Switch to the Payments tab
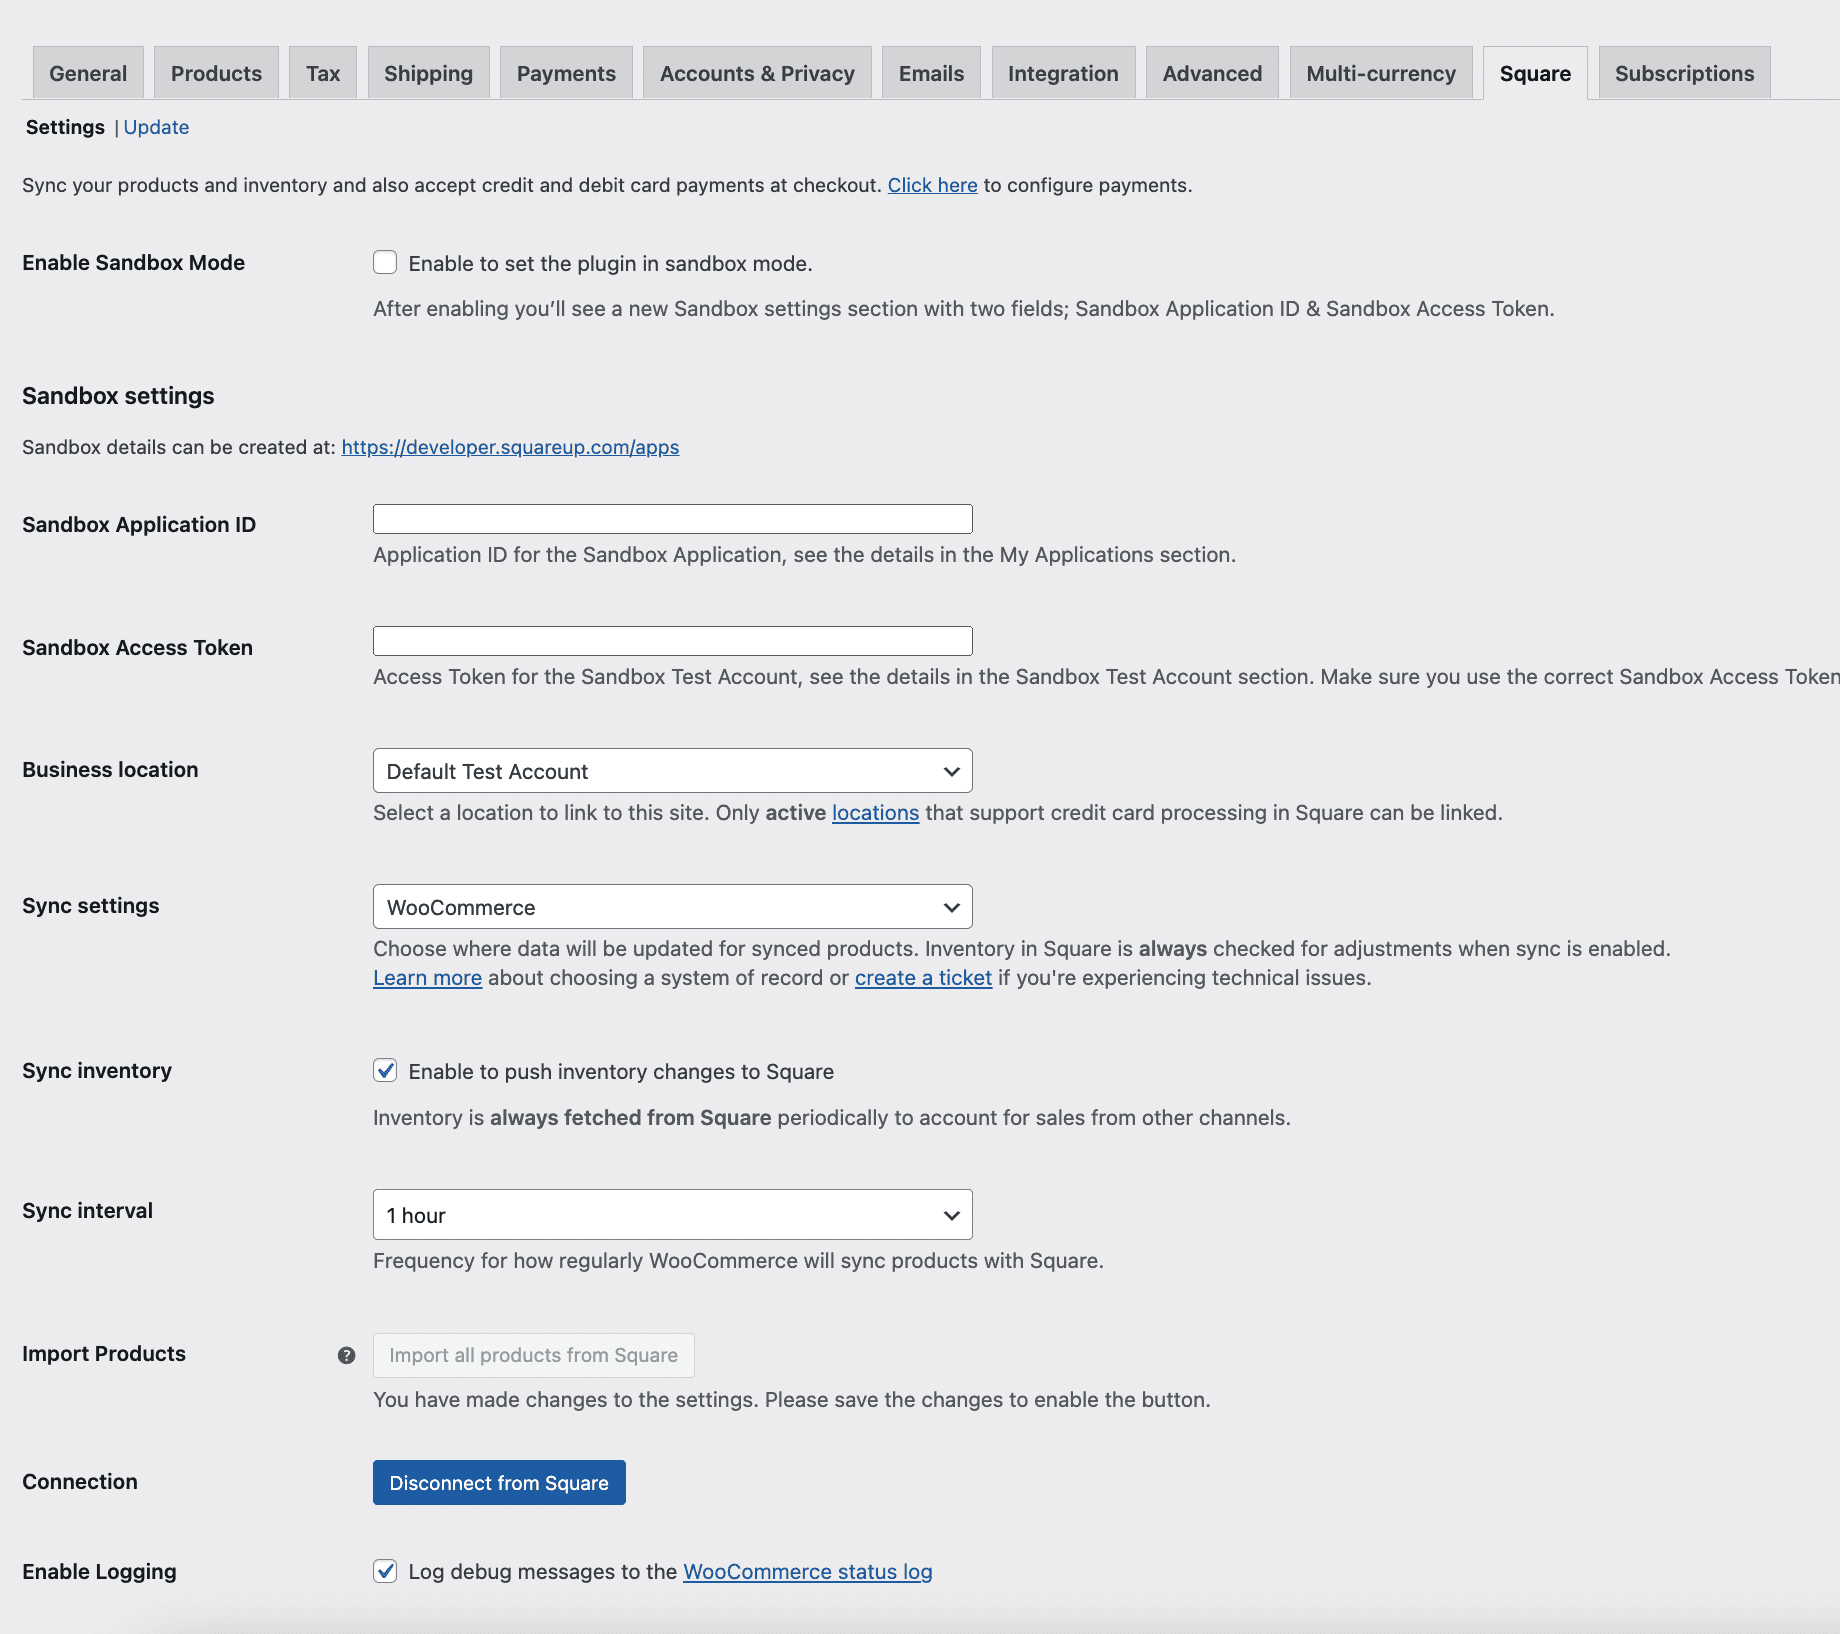Image resolution: width=1840 pixels, height=1634 pixels. tap(566, 72)
